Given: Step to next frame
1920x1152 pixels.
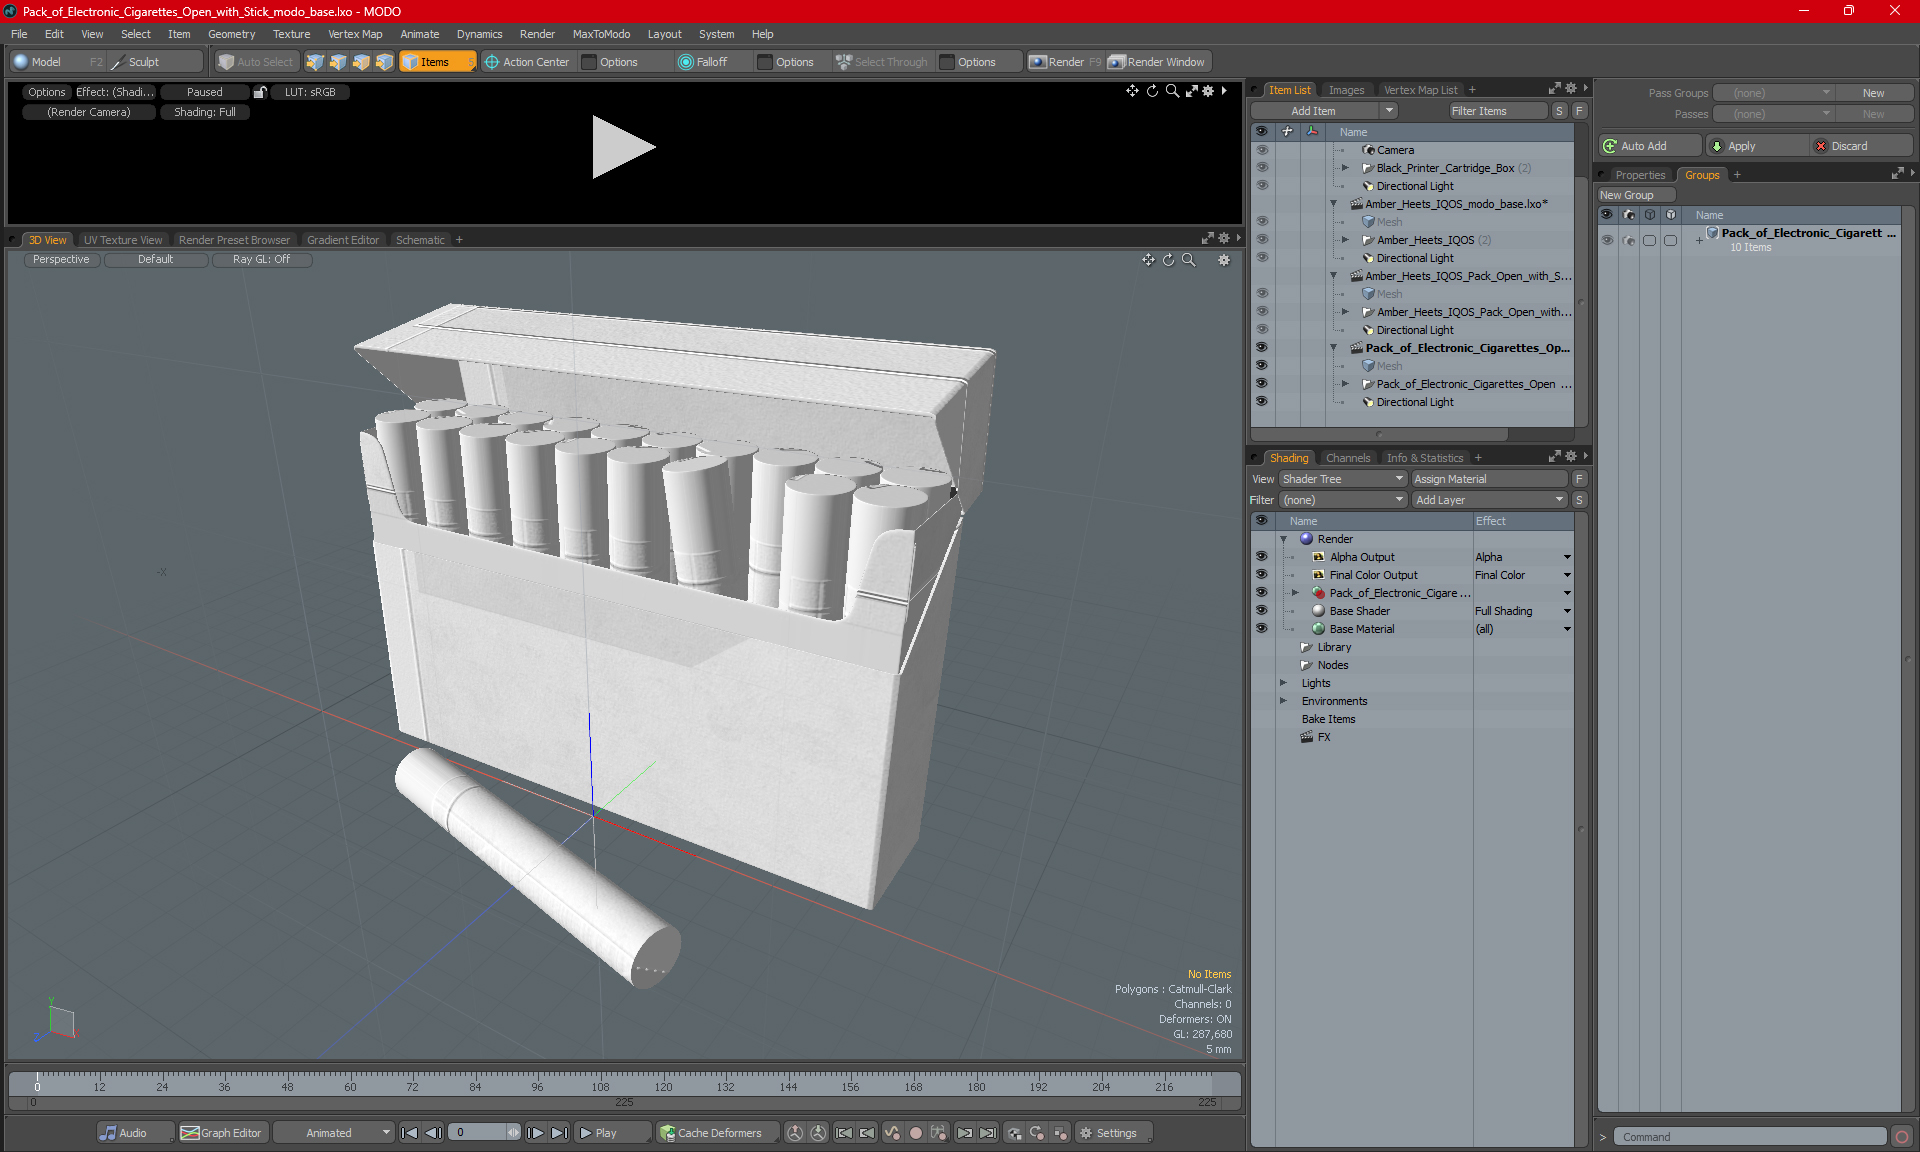Looking at the screenshot, I should click(536, 1133).
